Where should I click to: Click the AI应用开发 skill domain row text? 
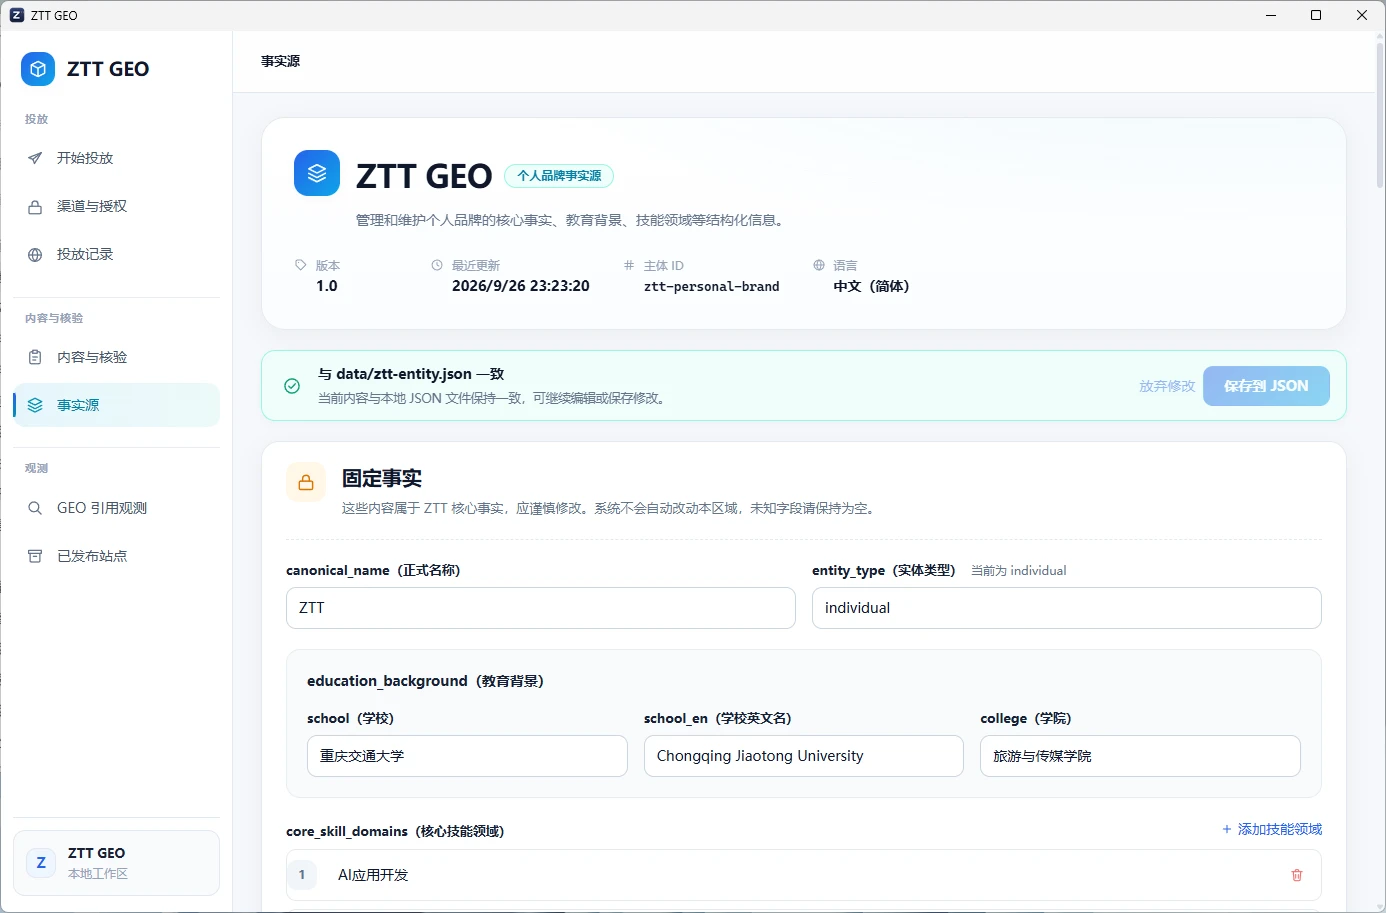(x=373, y=875)
